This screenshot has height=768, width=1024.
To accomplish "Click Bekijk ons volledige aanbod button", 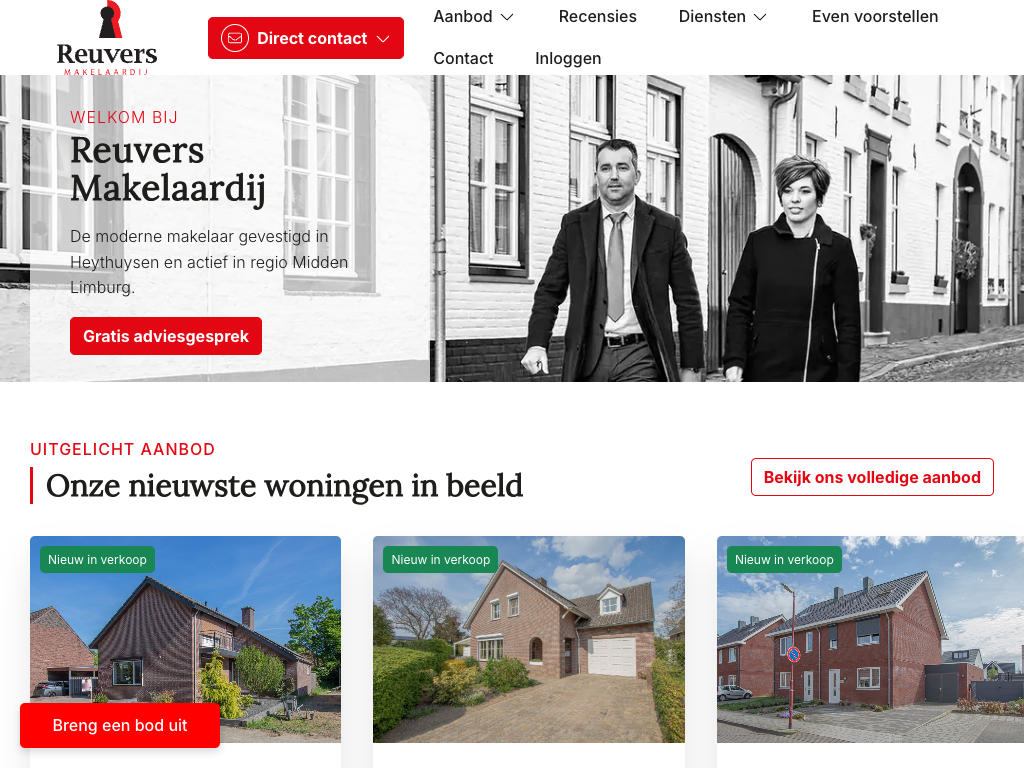I will pyautogui.click(x=872, y=477).
